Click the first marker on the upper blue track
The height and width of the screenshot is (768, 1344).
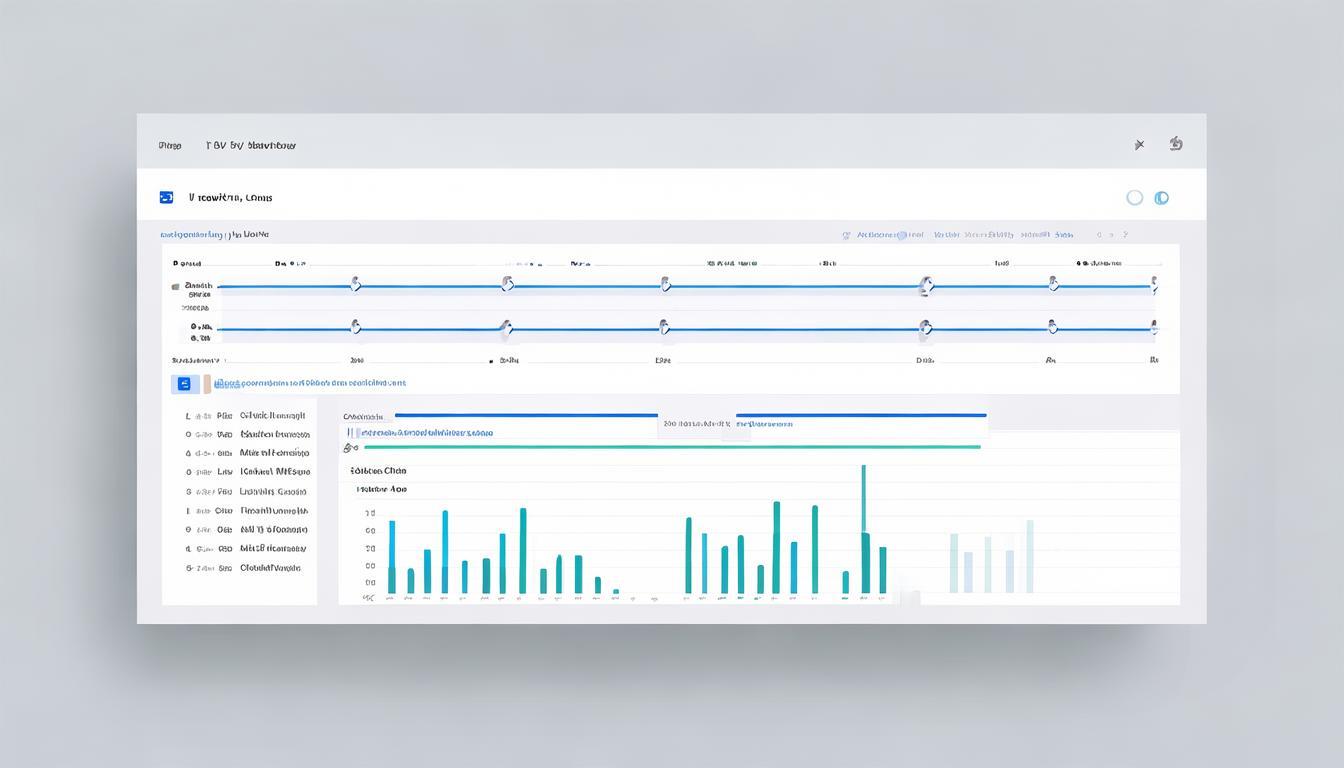pos(354,285)
